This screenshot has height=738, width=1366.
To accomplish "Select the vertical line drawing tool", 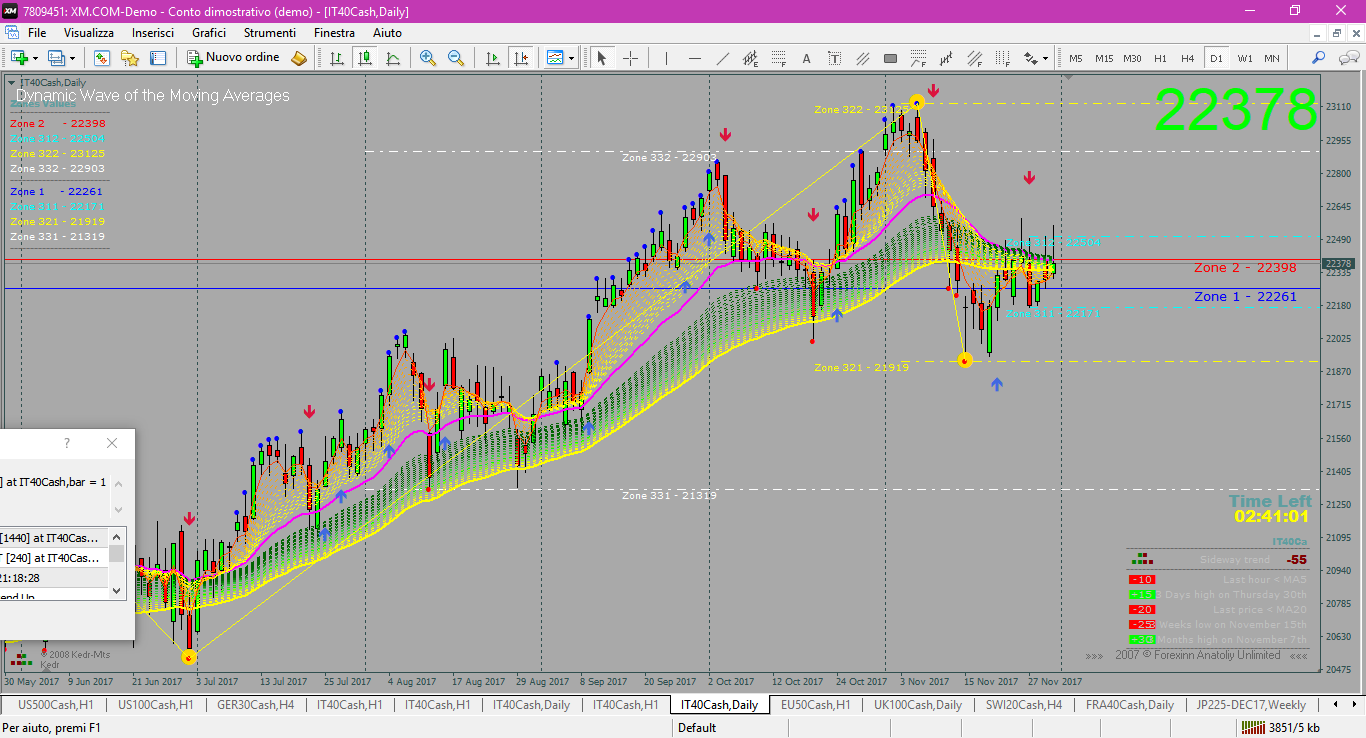I will (667, 58).
